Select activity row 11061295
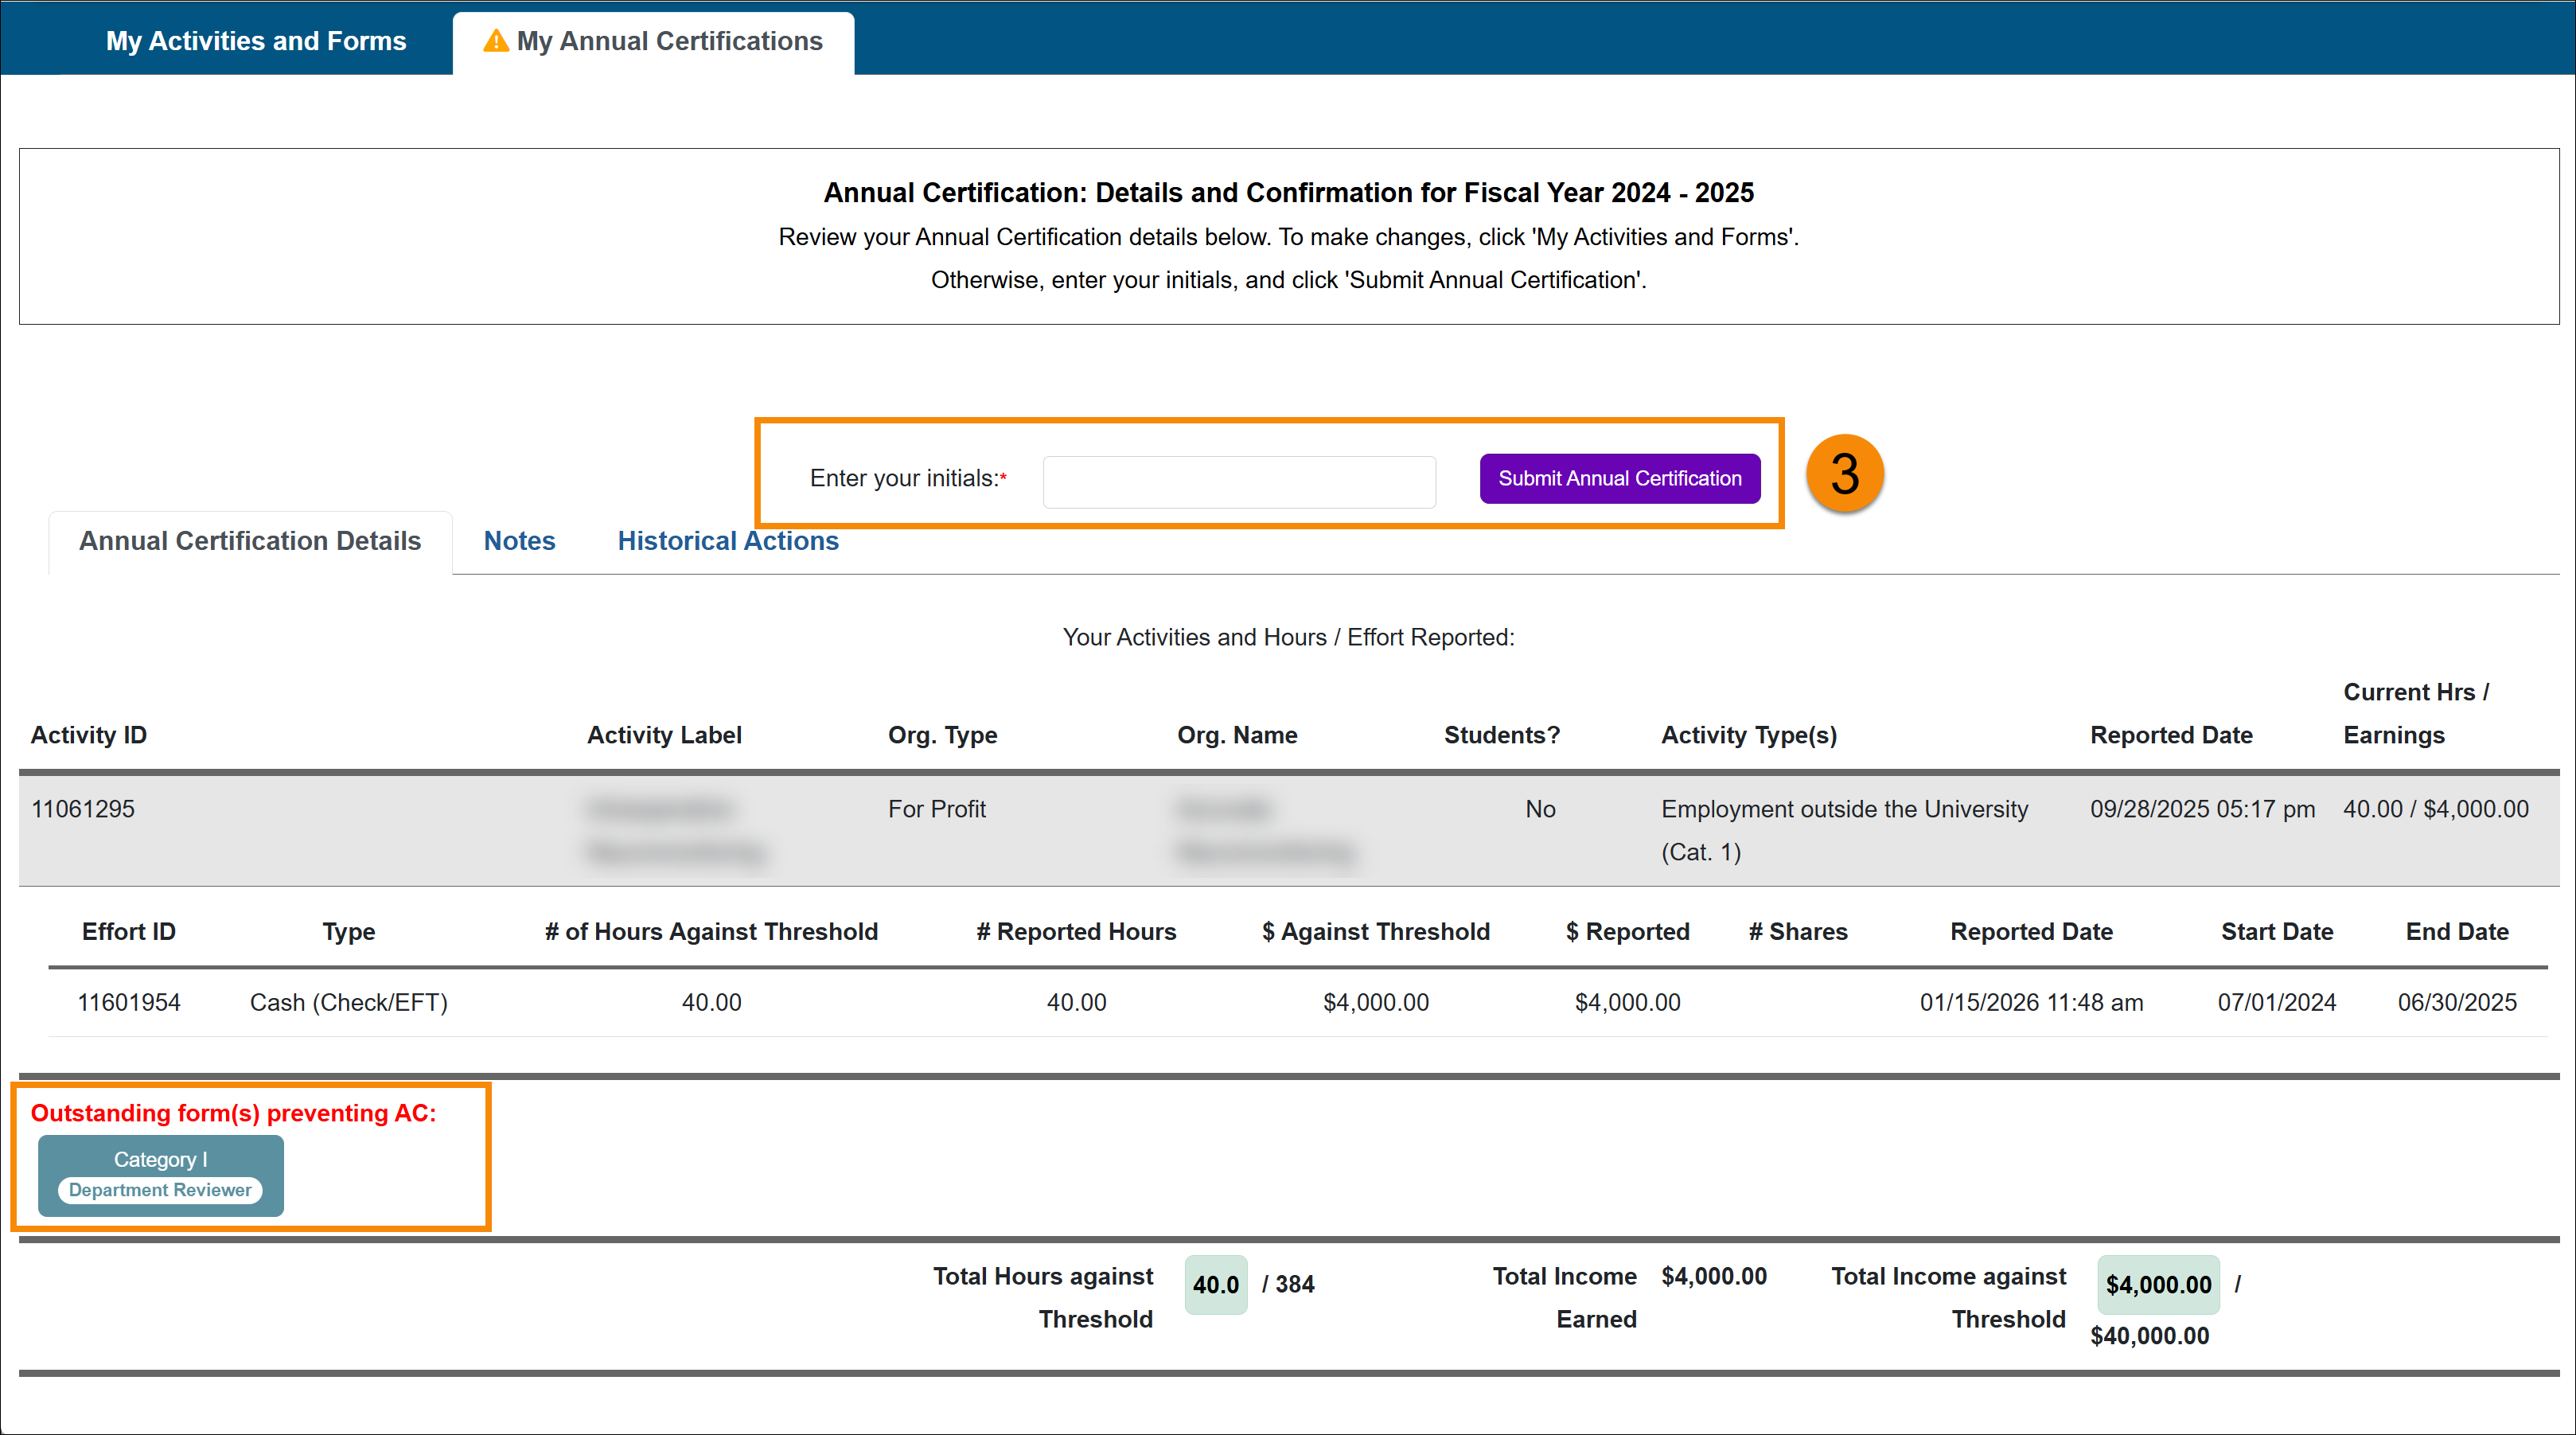The height and width of the screenshot is (1435, 2576). [83, 809]
